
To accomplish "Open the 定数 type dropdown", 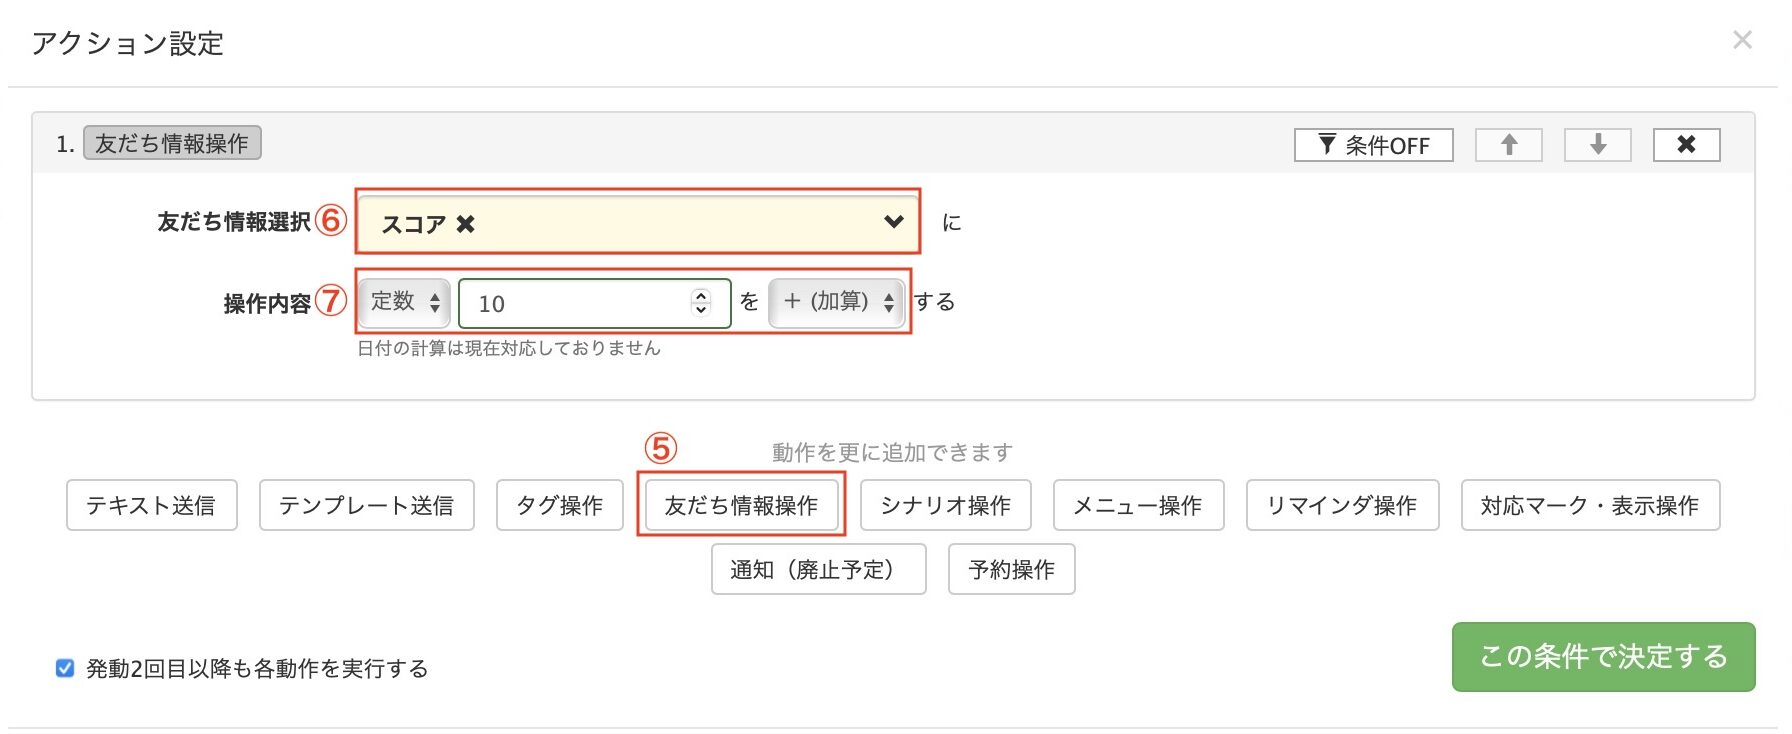I will [404, 302].
